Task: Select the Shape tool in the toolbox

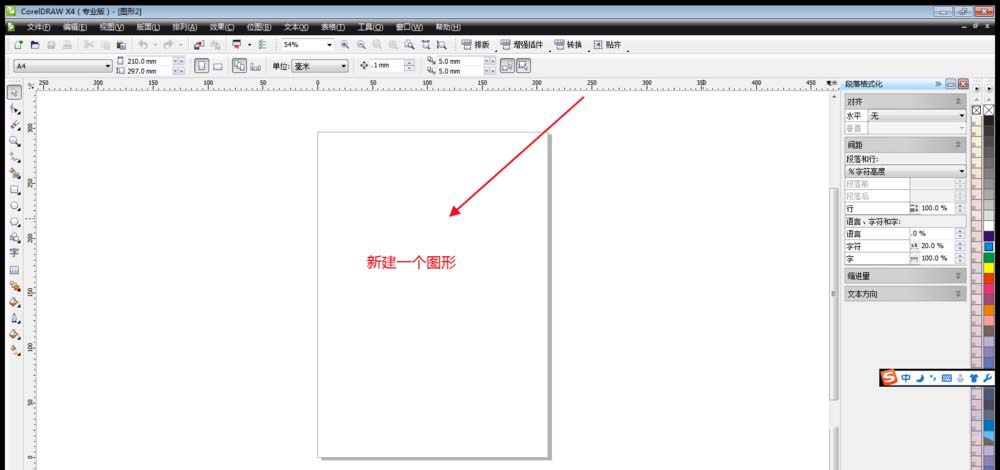Action: [15, 109]
